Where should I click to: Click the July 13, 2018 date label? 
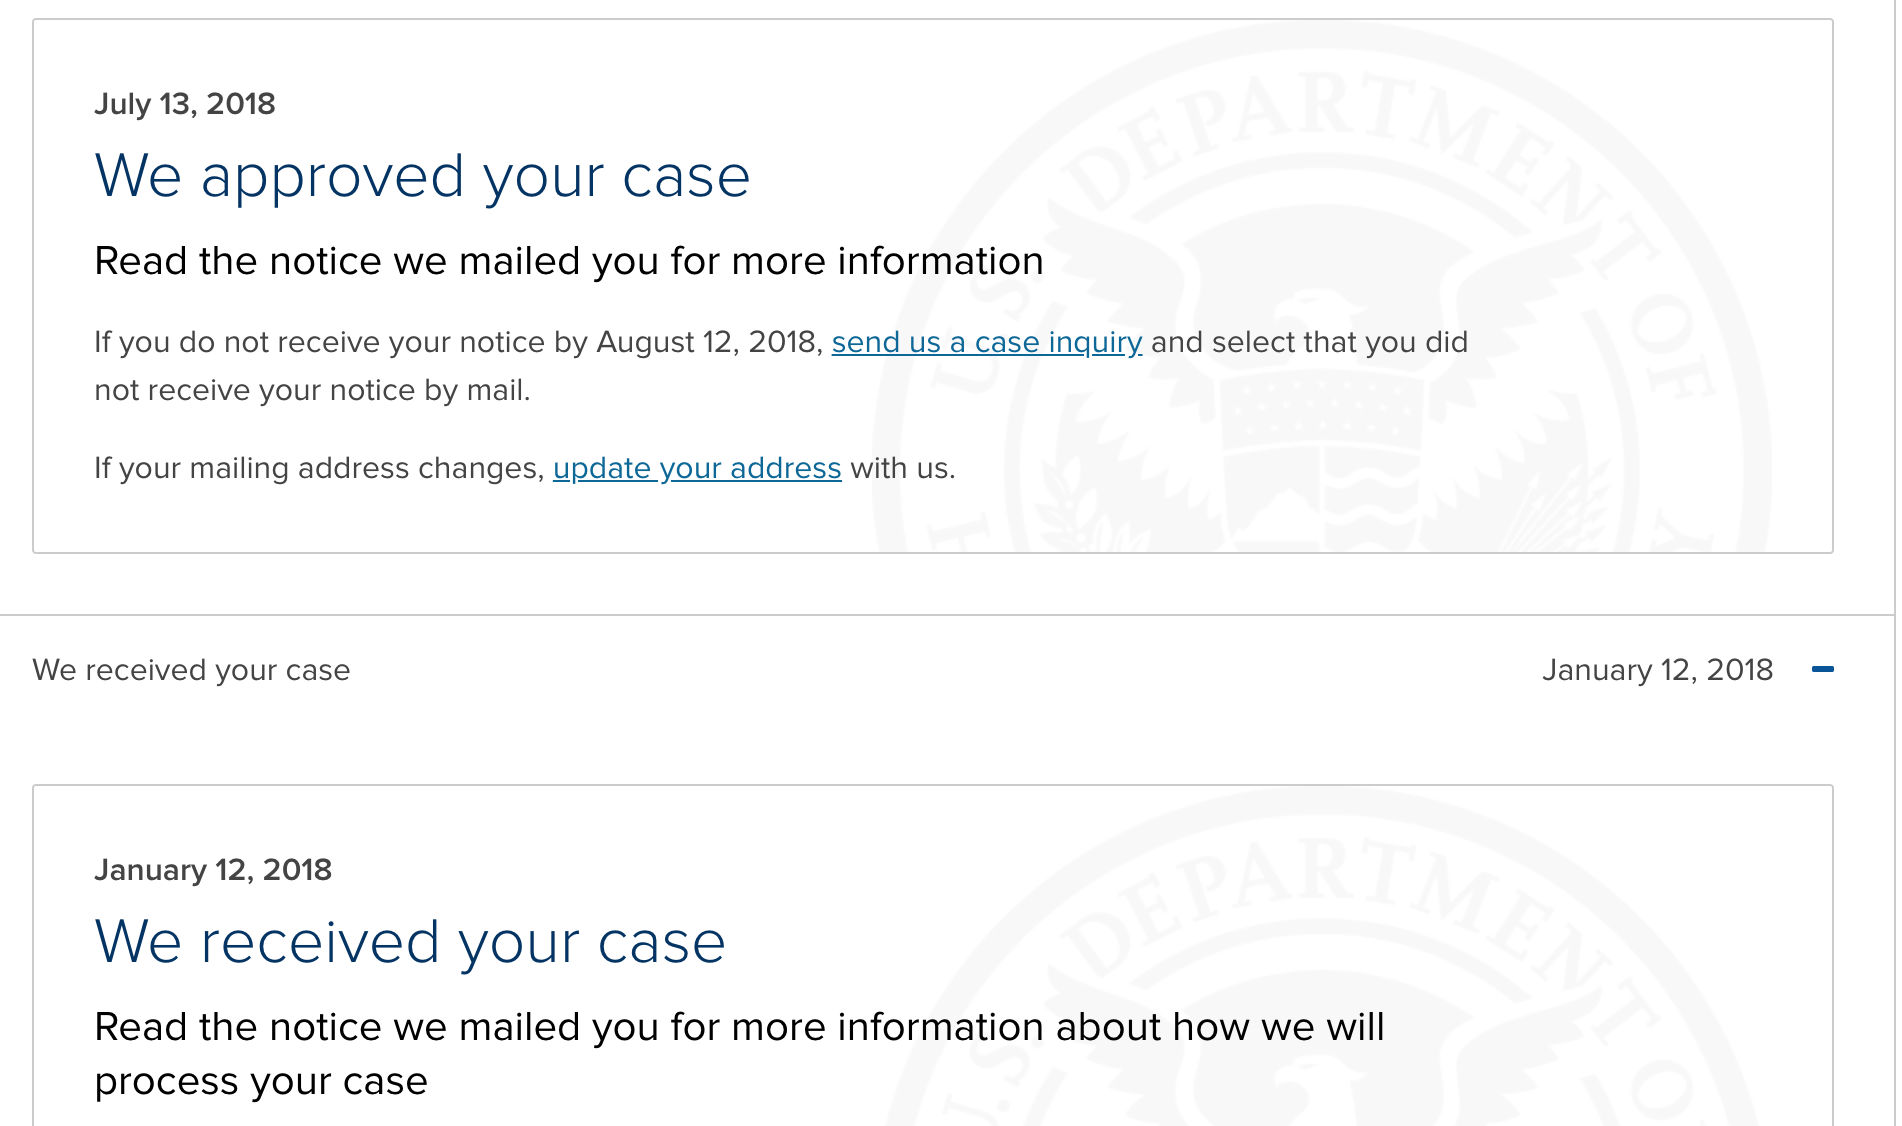[x=185, y=104]
